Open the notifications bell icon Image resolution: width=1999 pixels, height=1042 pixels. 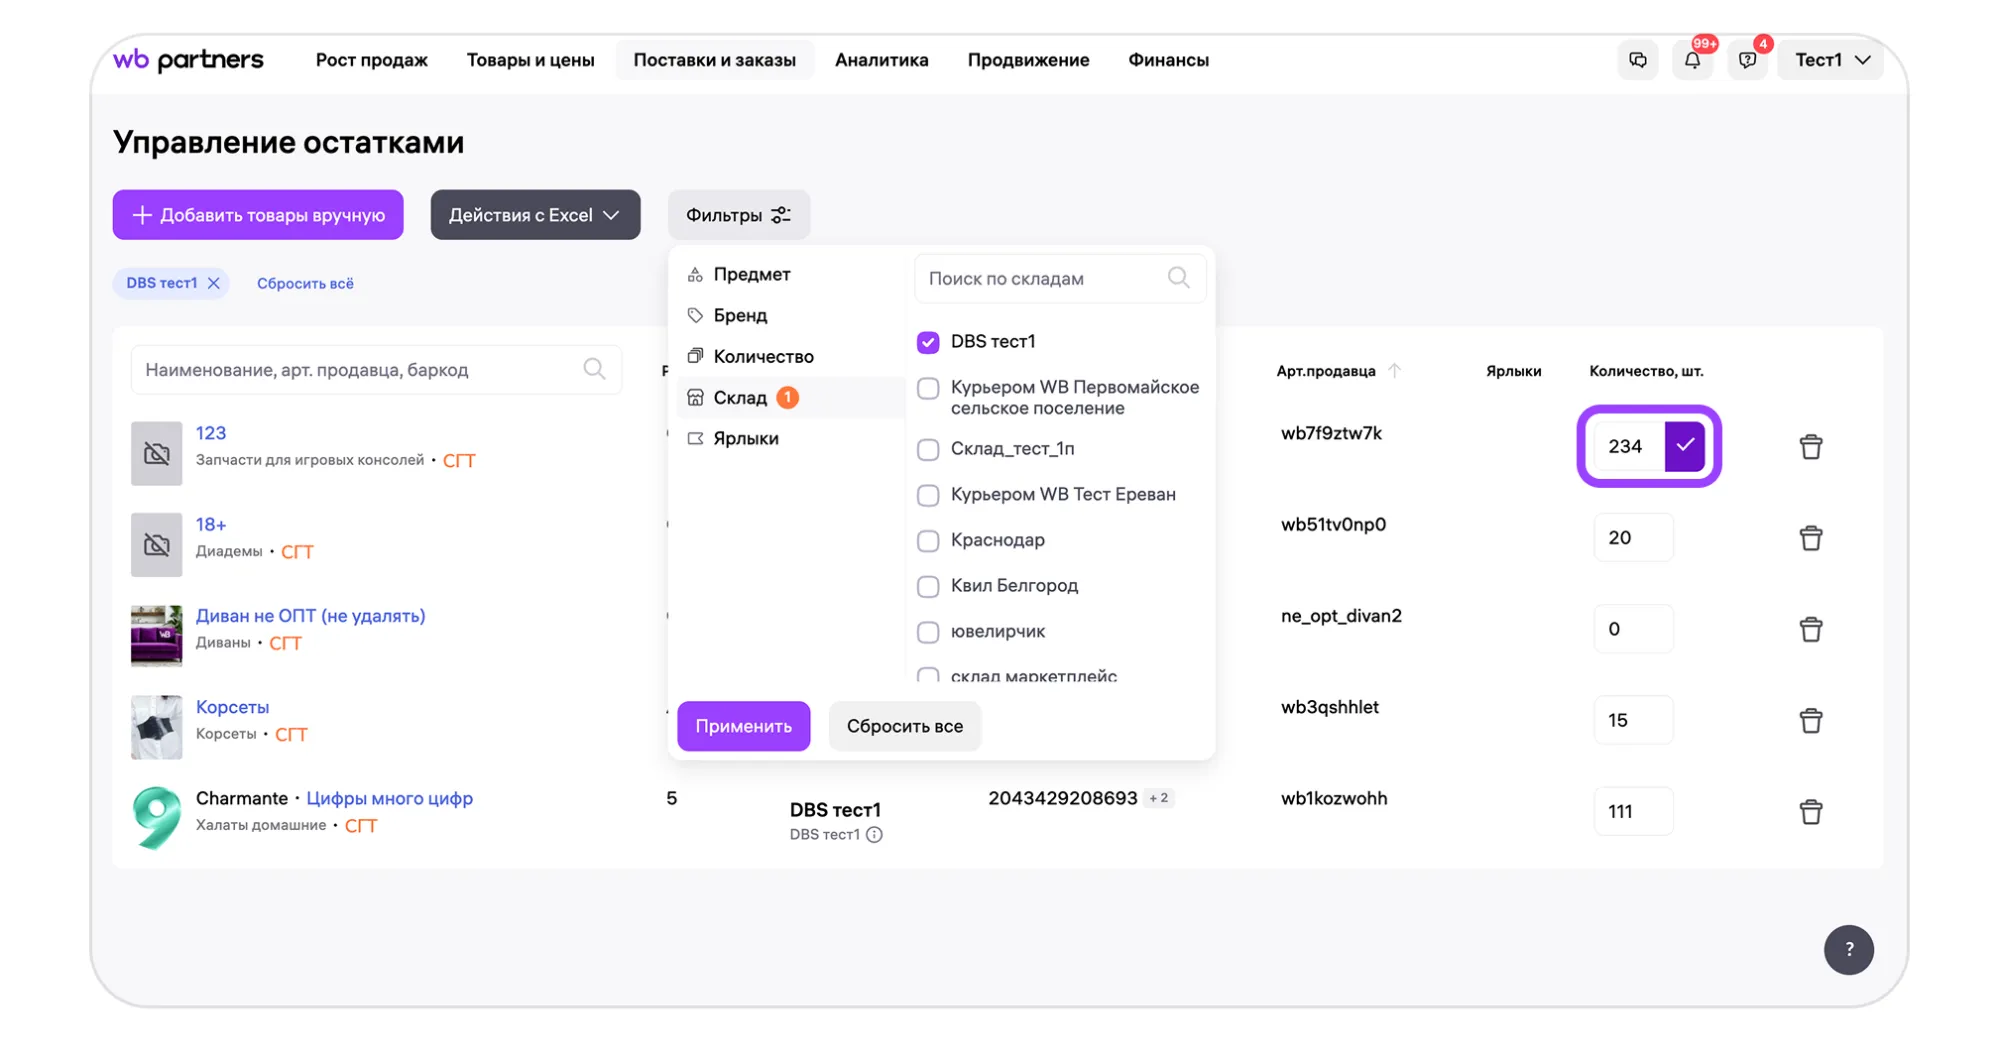tap(1692, 60)
